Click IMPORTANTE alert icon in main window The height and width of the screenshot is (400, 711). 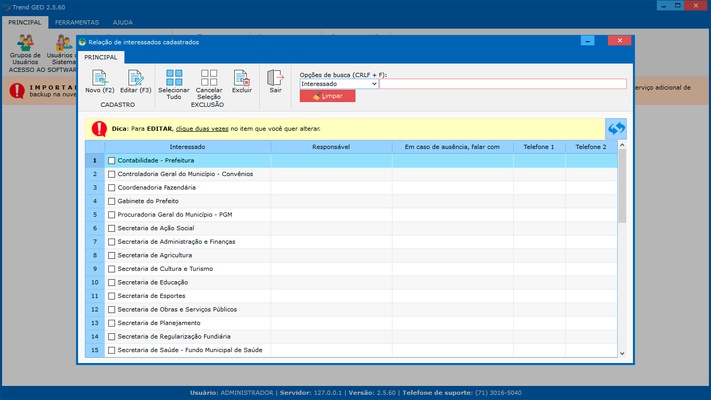[x=17, y=91]
